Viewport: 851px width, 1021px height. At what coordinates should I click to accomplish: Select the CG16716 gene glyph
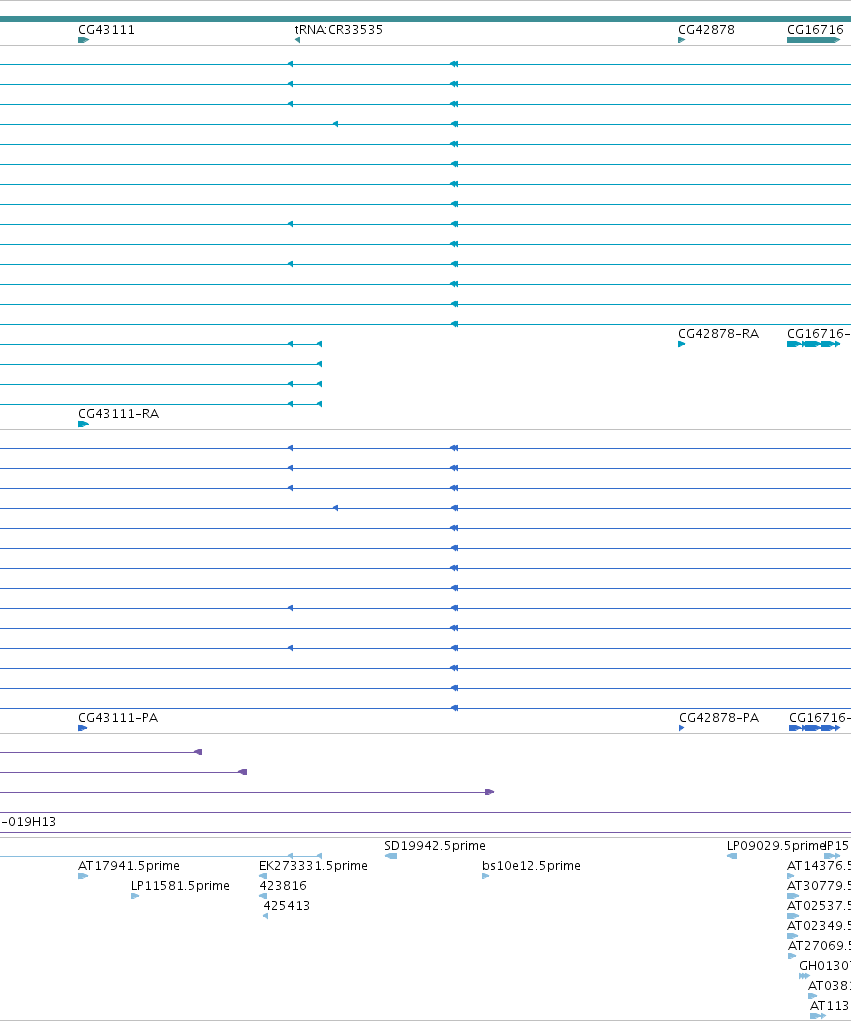(813, 40)
